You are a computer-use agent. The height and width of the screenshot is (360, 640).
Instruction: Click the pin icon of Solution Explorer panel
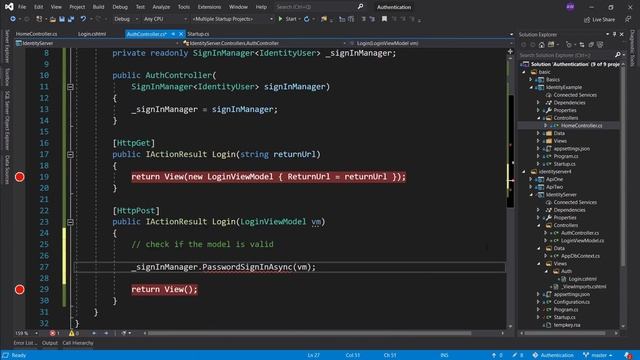tap(614, 34)
